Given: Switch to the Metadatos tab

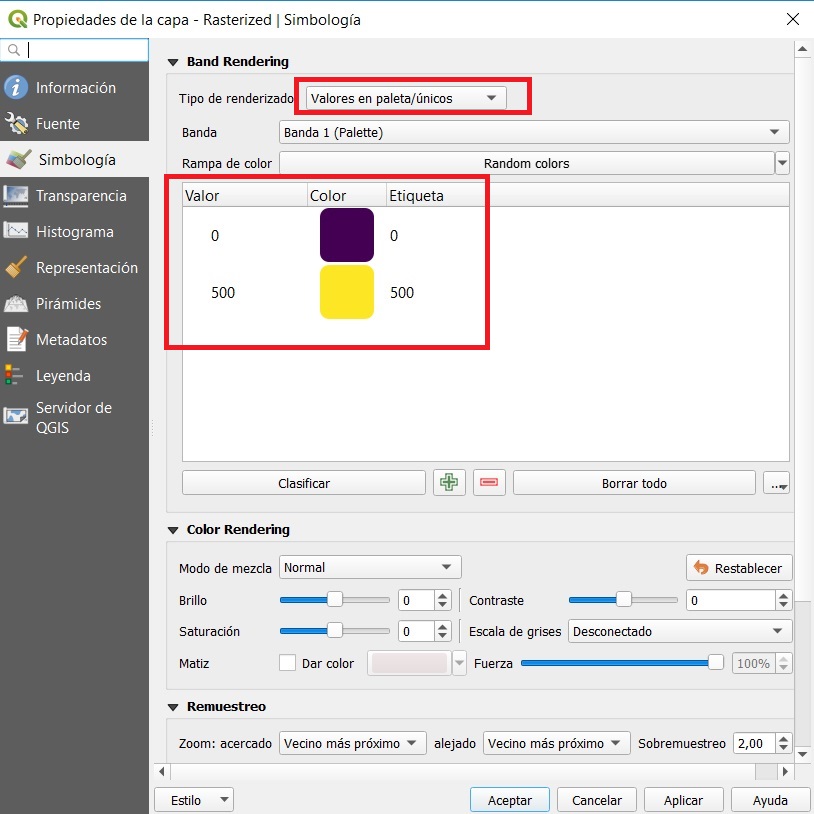Looking at the screenshot, I should [70, 340].
